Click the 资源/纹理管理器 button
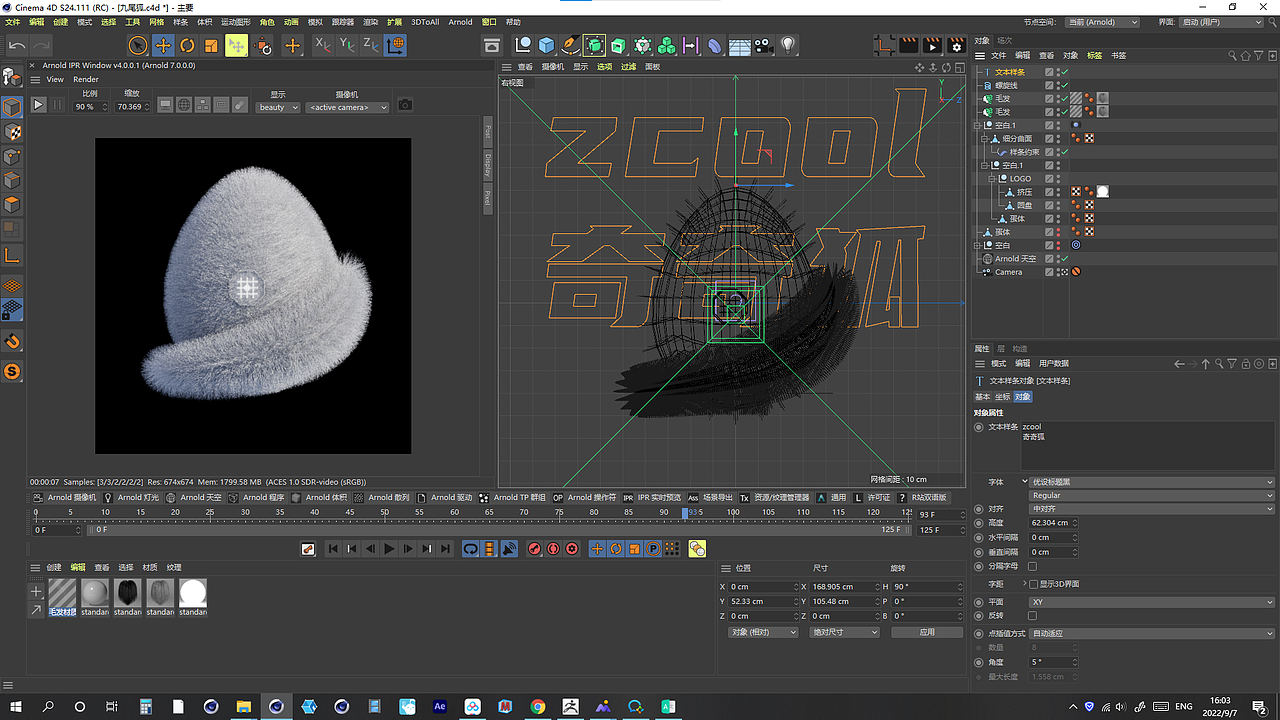The height and width of the screenshot is (720, 1280). click(x=774, y=497)
